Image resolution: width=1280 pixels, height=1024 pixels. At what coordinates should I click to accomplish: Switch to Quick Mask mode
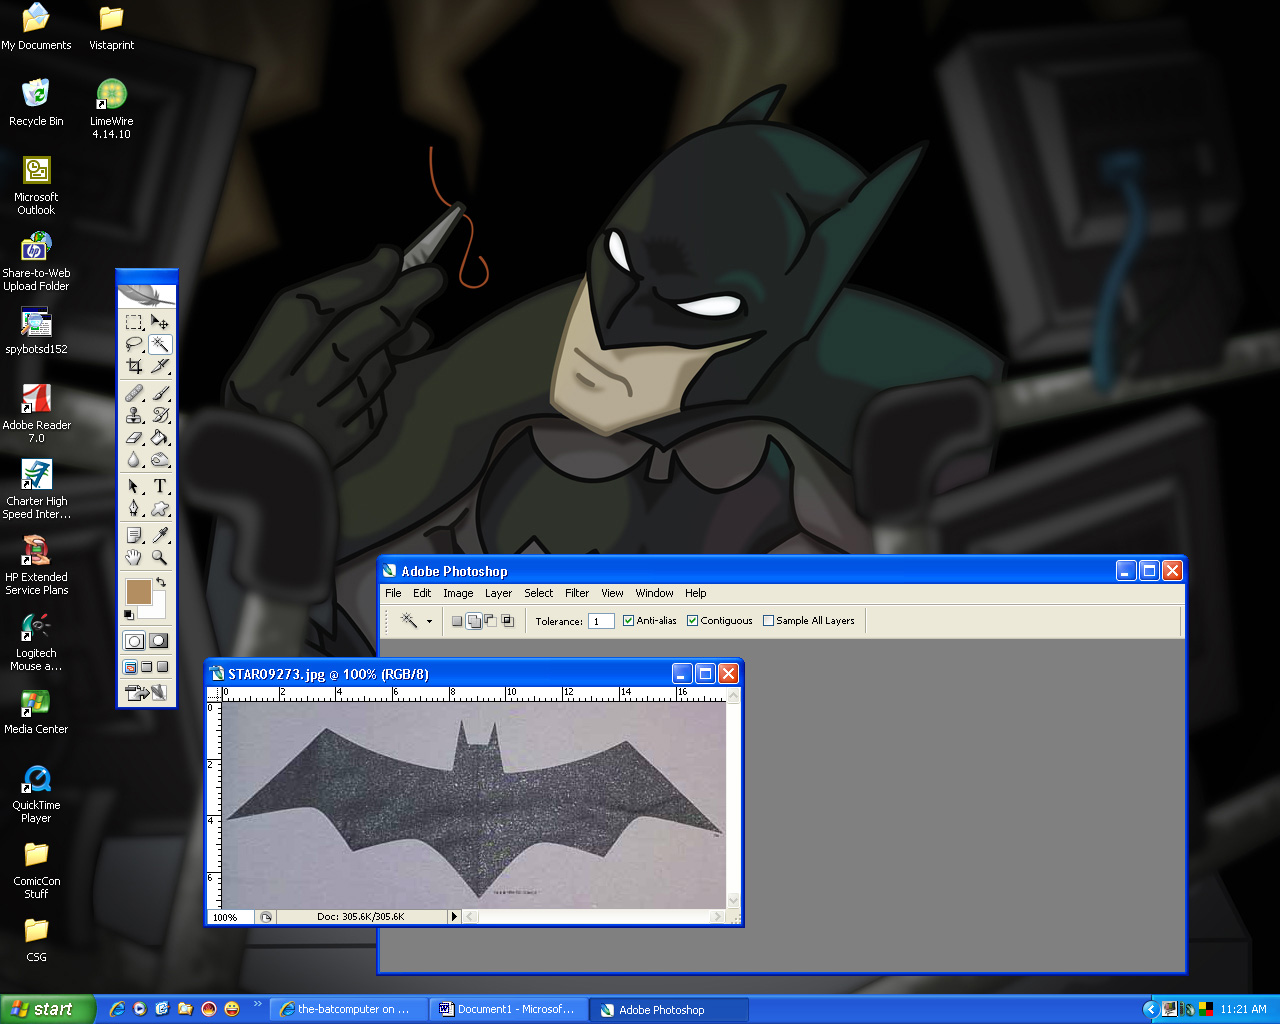pos(159,641)
